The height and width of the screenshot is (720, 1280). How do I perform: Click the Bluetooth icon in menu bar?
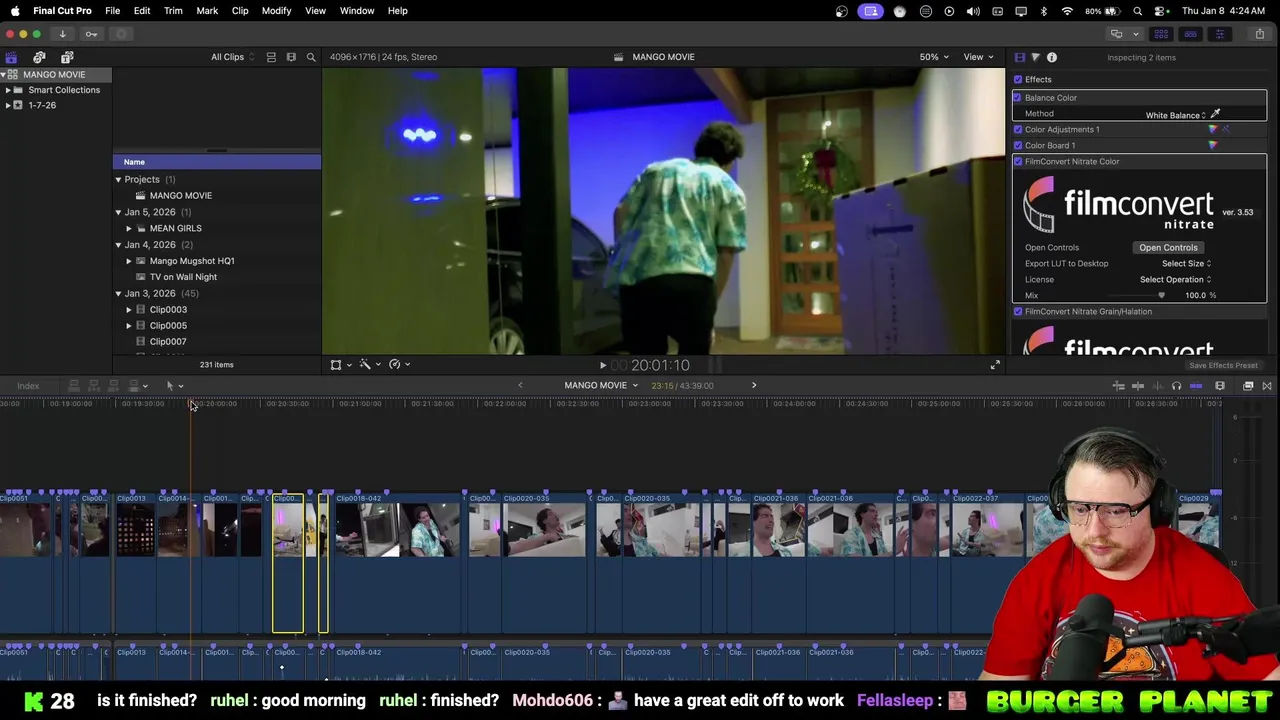click(x=1044, y=11)
